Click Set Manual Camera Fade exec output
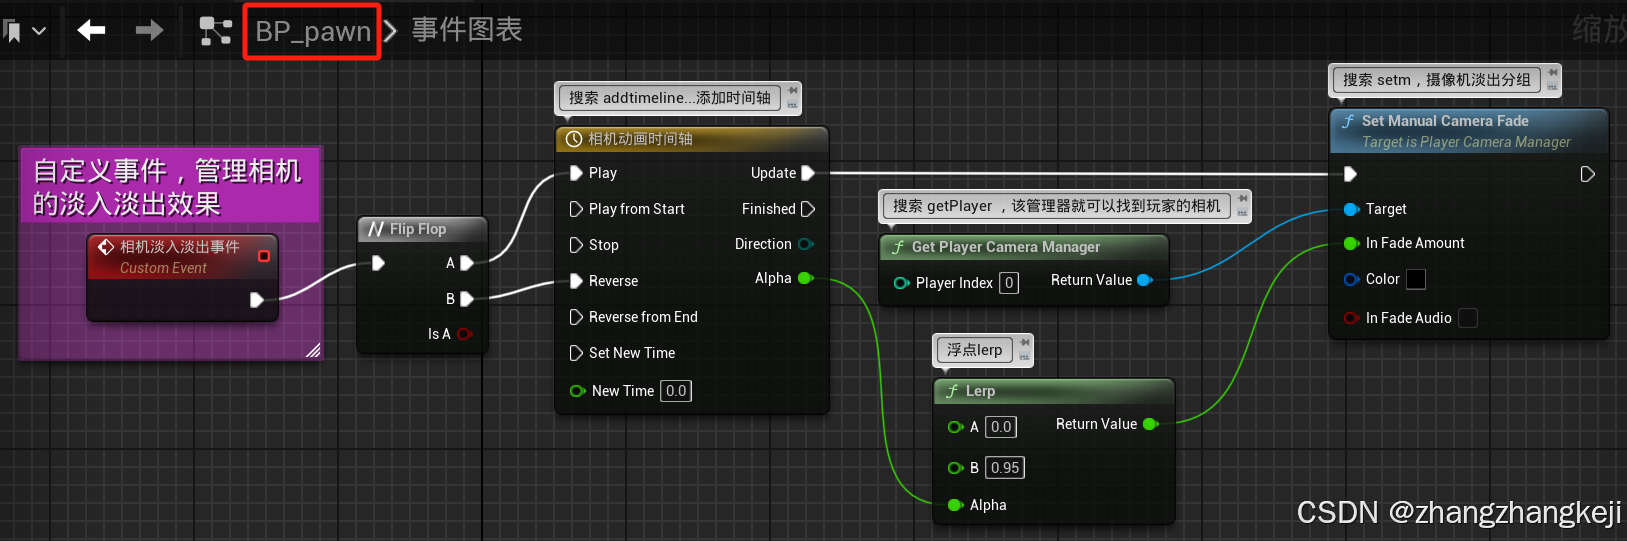The height and width of the screenshot is (541, 1627). coord(1587,174)
